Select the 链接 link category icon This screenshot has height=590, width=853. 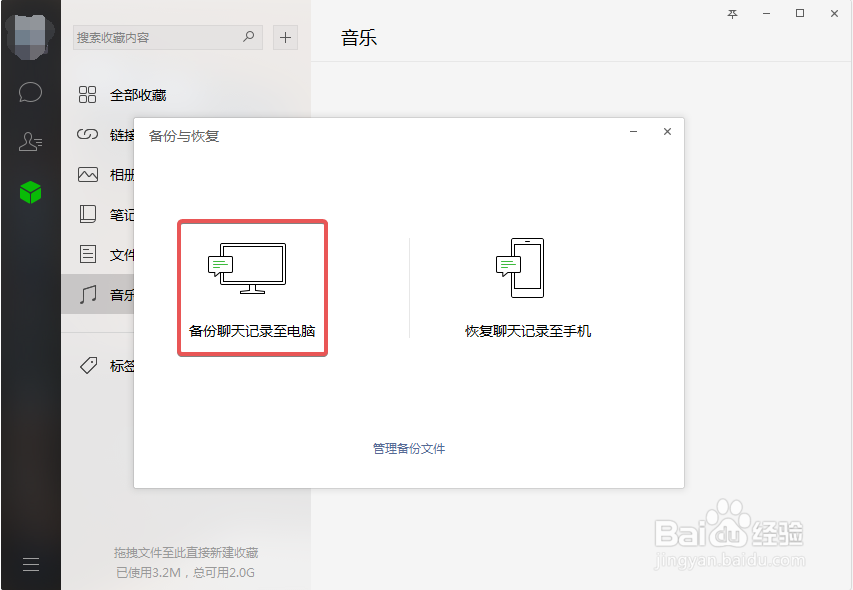point(88,134)
